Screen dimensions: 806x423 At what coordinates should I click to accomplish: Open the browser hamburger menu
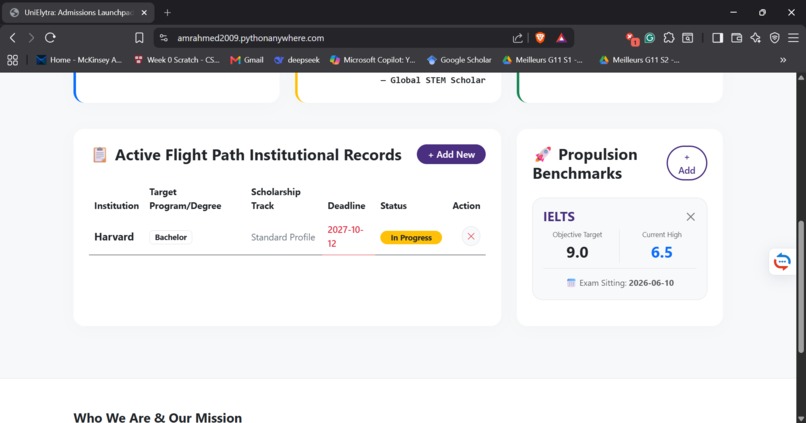pos(793,38)
